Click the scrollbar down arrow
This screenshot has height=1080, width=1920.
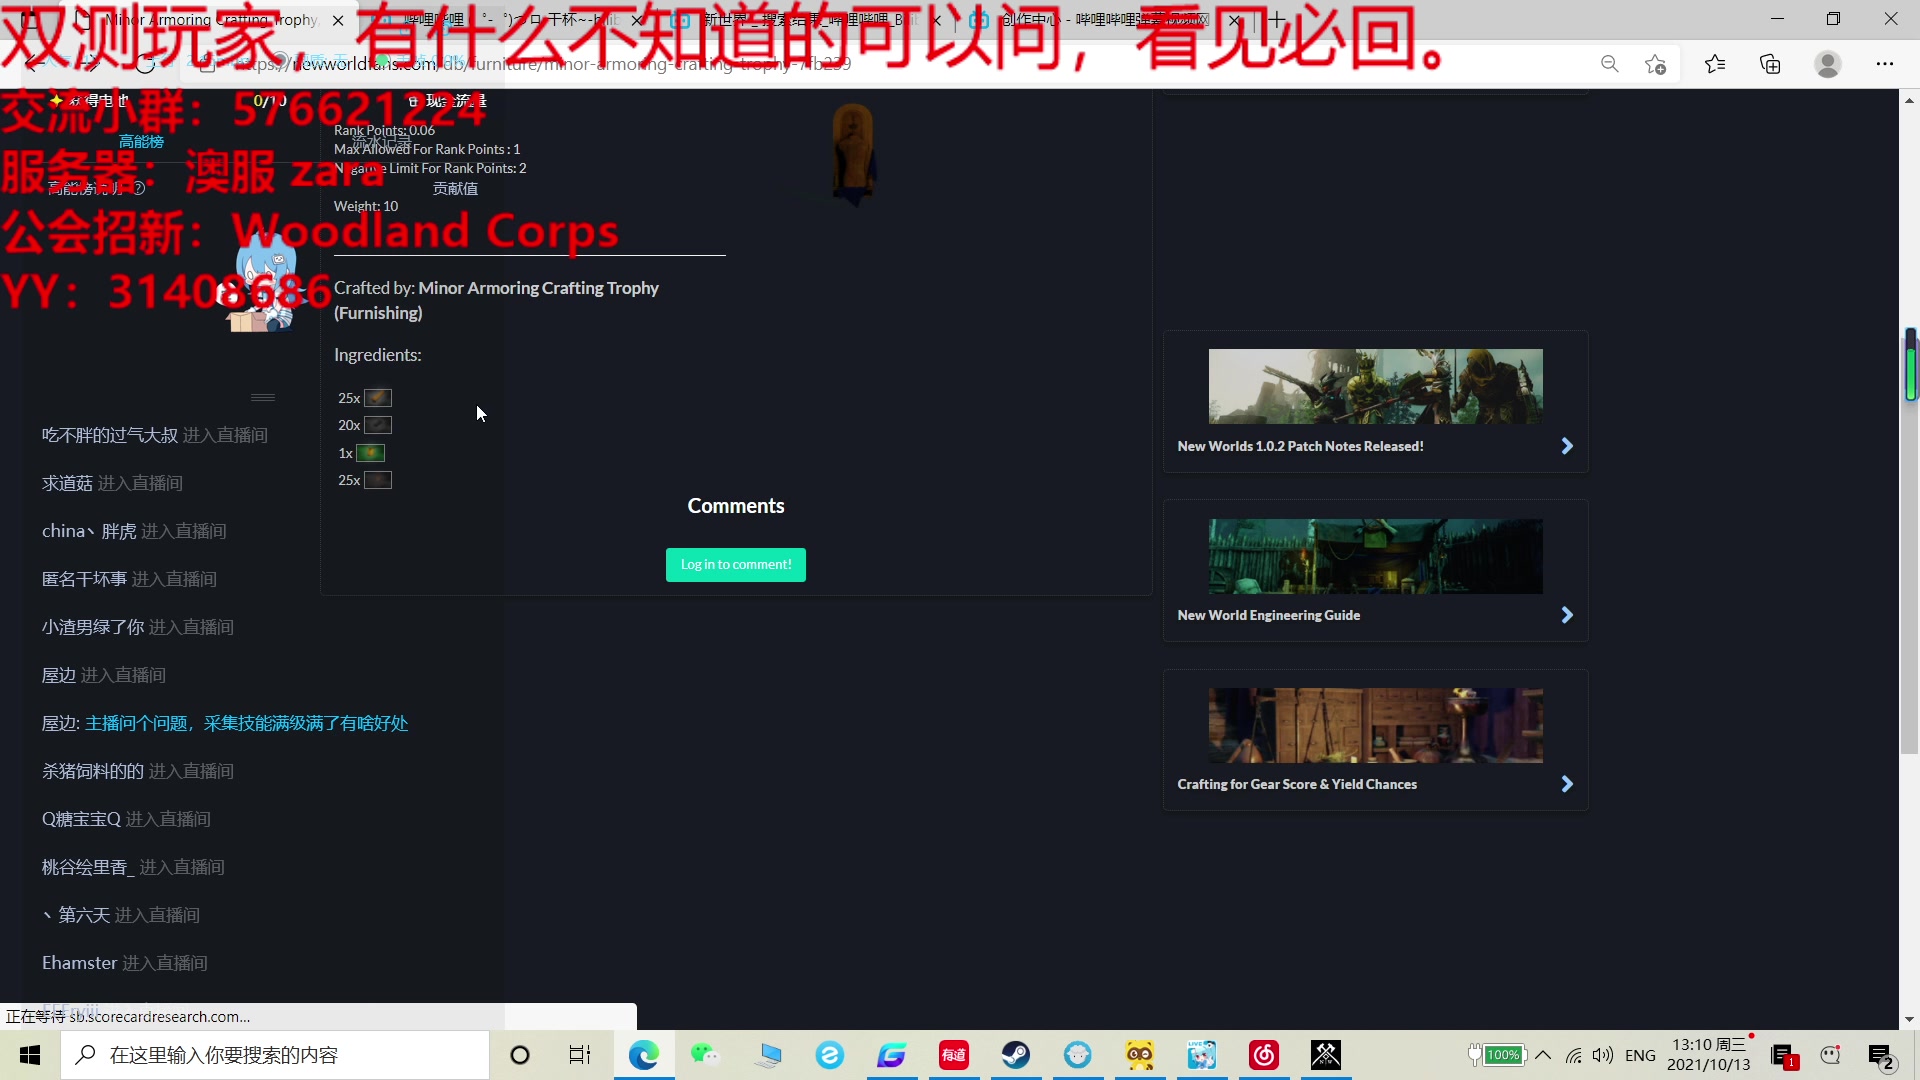click(1909, 1019)
